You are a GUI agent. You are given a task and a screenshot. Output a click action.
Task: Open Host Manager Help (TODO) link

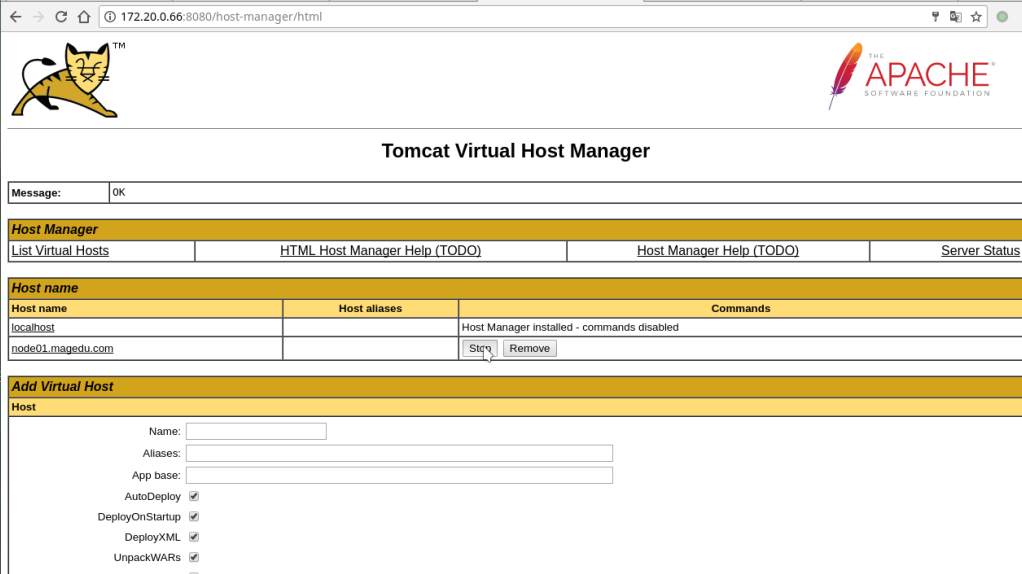point(718,251)
